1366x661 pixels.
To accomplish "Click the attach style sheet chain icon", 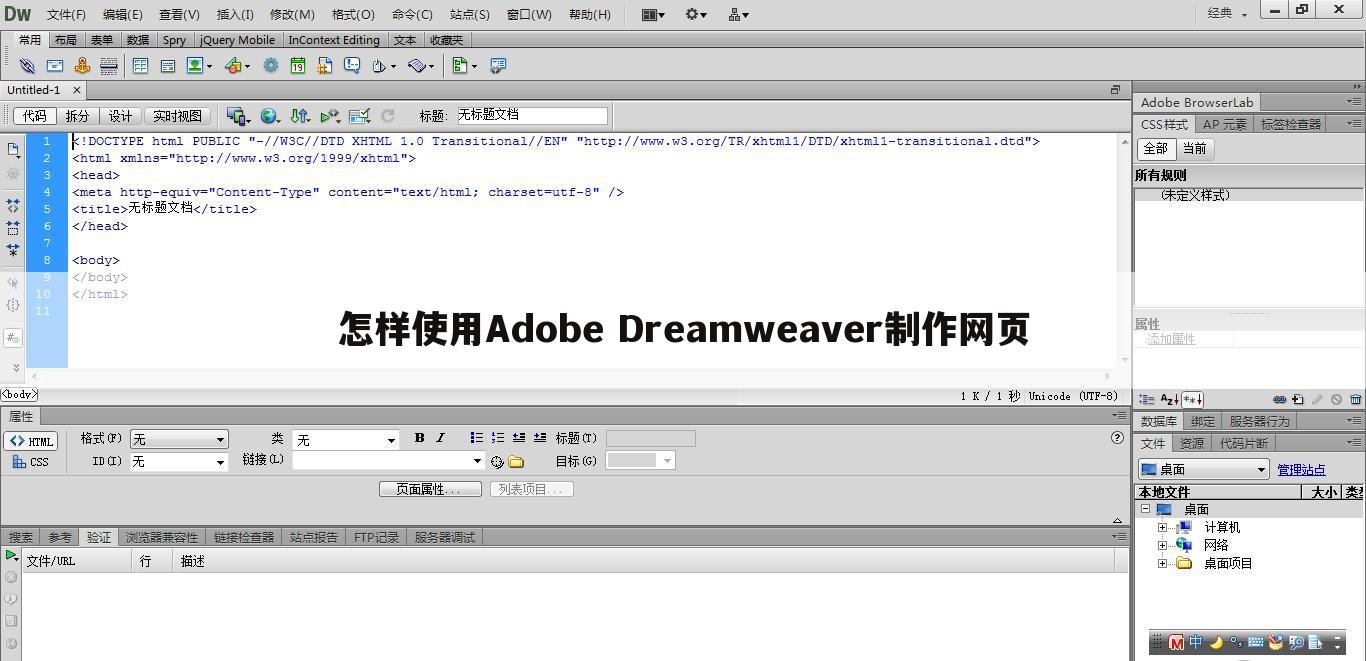I will click(1279, 399).
